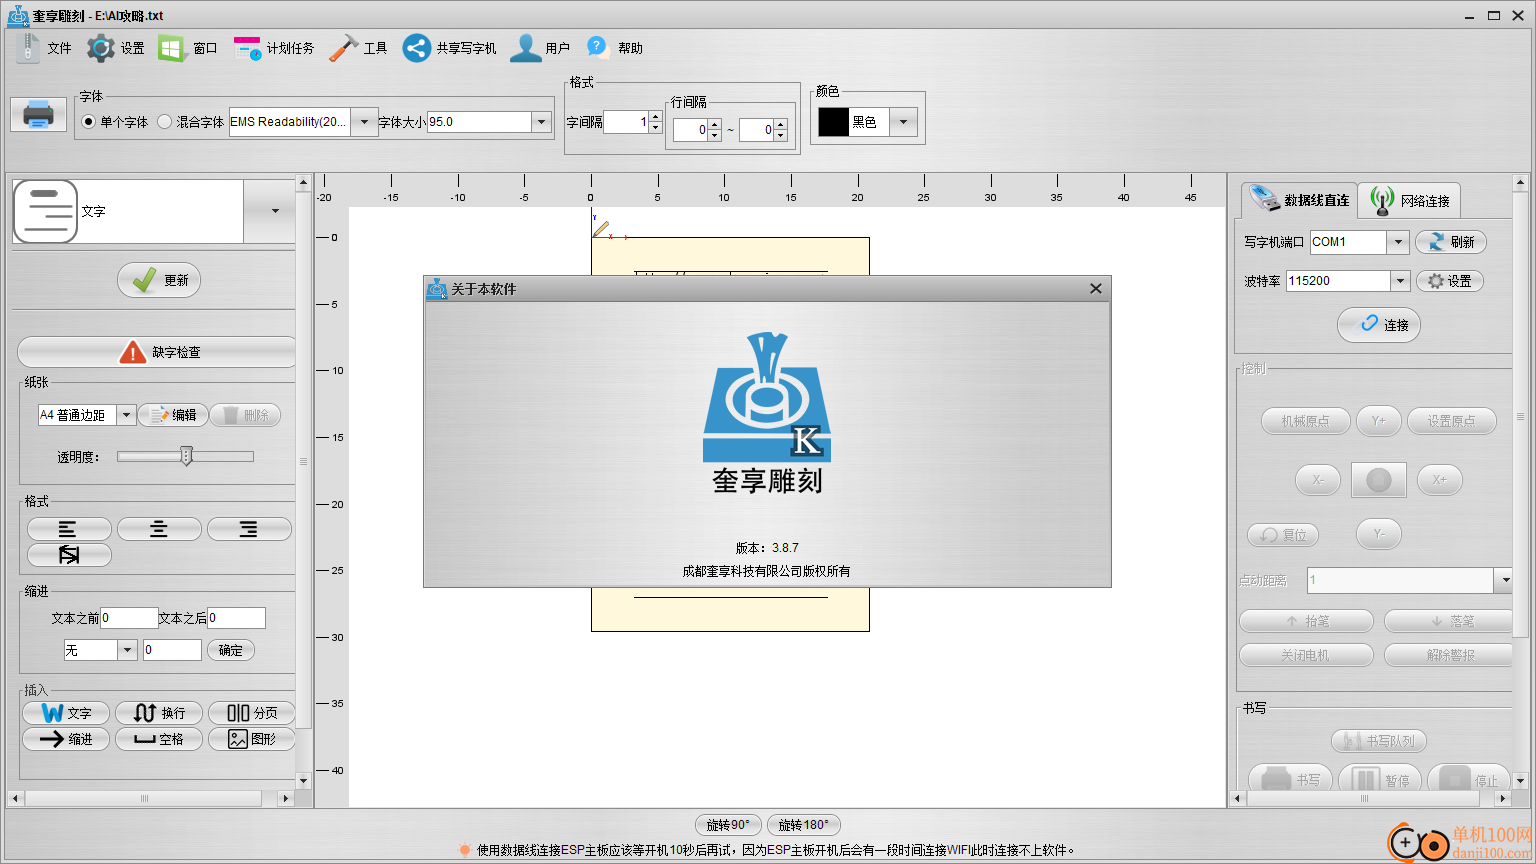The height and width of the screenshot is (864, 1536).
Task: Insert 文字 with the W icon
Action: pos(66,713)
